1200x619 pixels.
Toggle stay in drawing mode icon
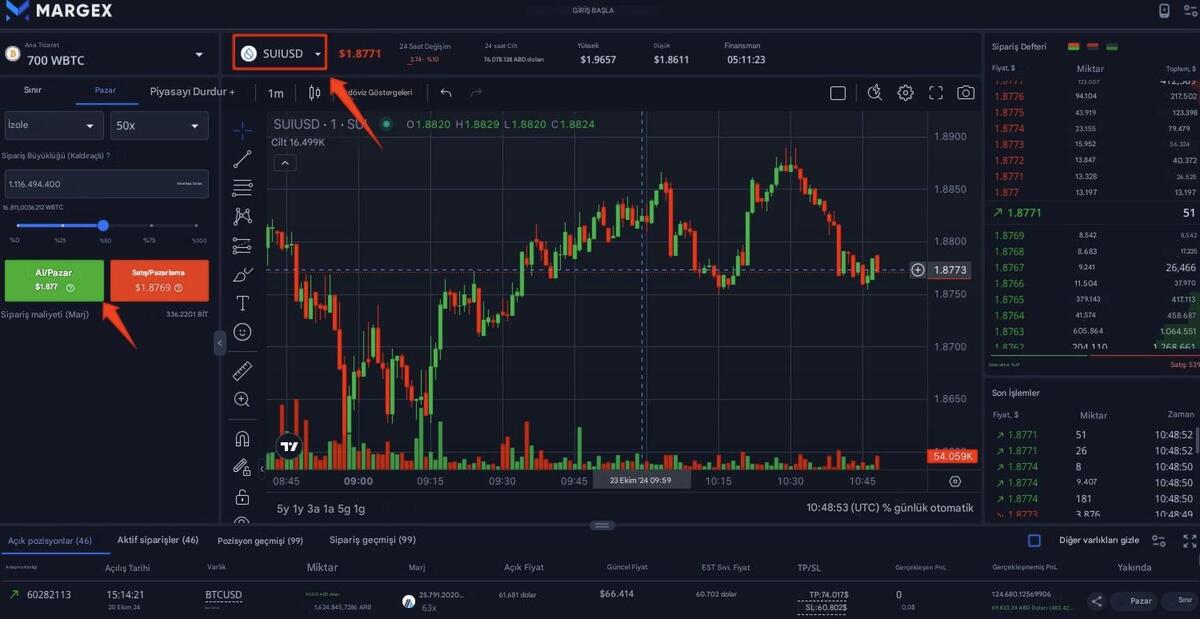[x=242, y=467]
